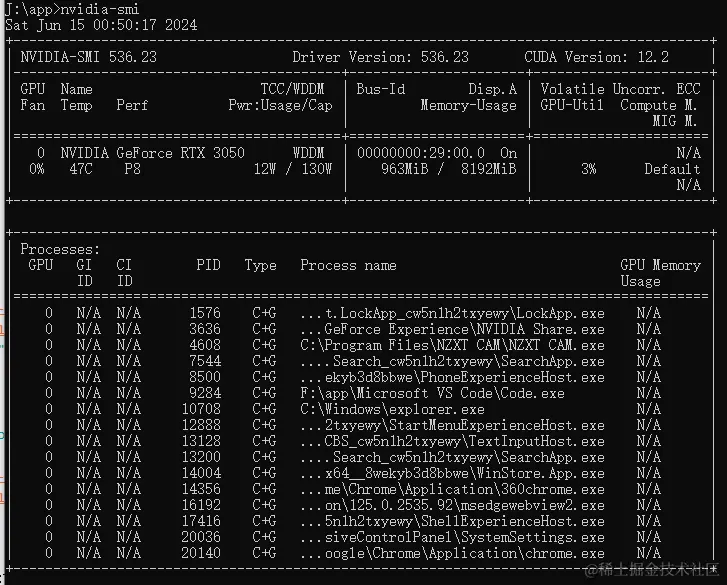Click GPU memory 'N/A' in chrome.exe row

pos(648,553)
